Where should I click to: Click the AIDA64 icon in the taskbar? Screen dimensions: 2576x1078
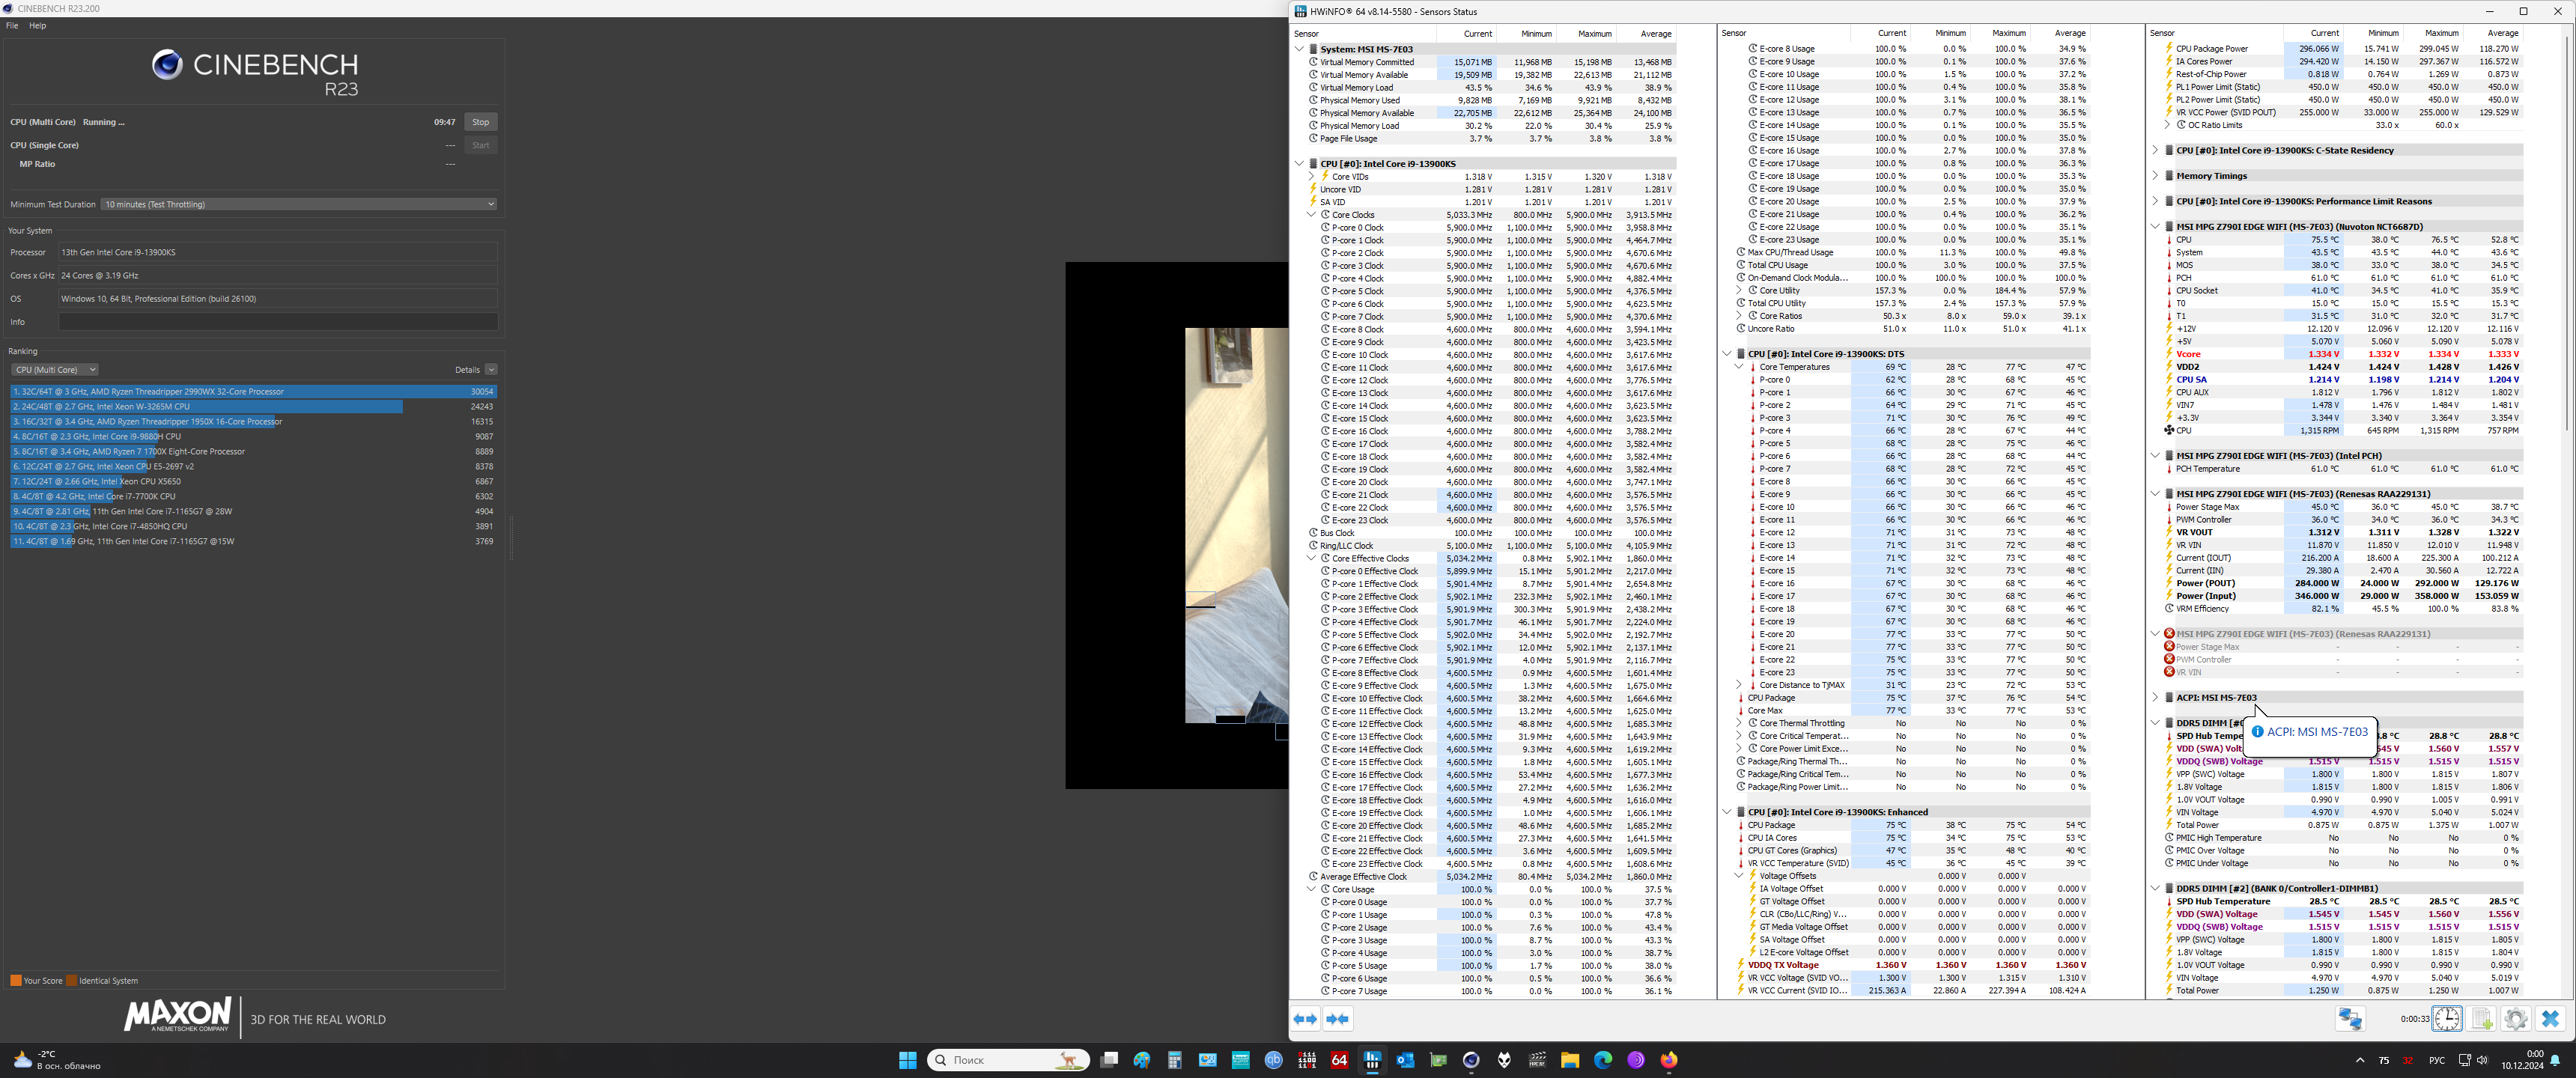point(1339,1060)
